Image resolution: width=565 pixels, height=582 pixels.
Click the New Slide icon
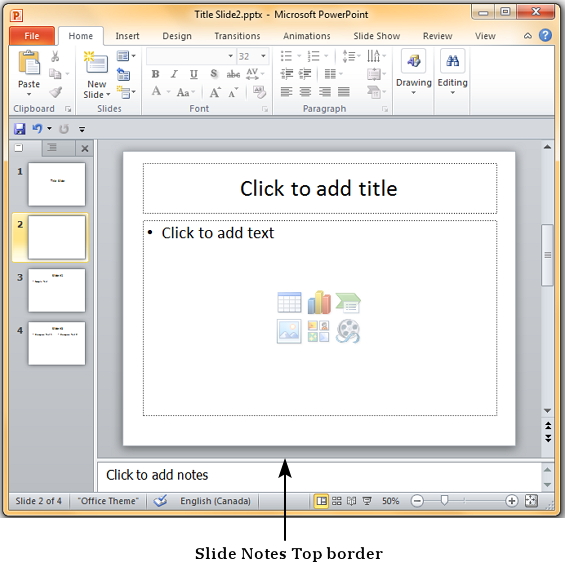[96, 62]
